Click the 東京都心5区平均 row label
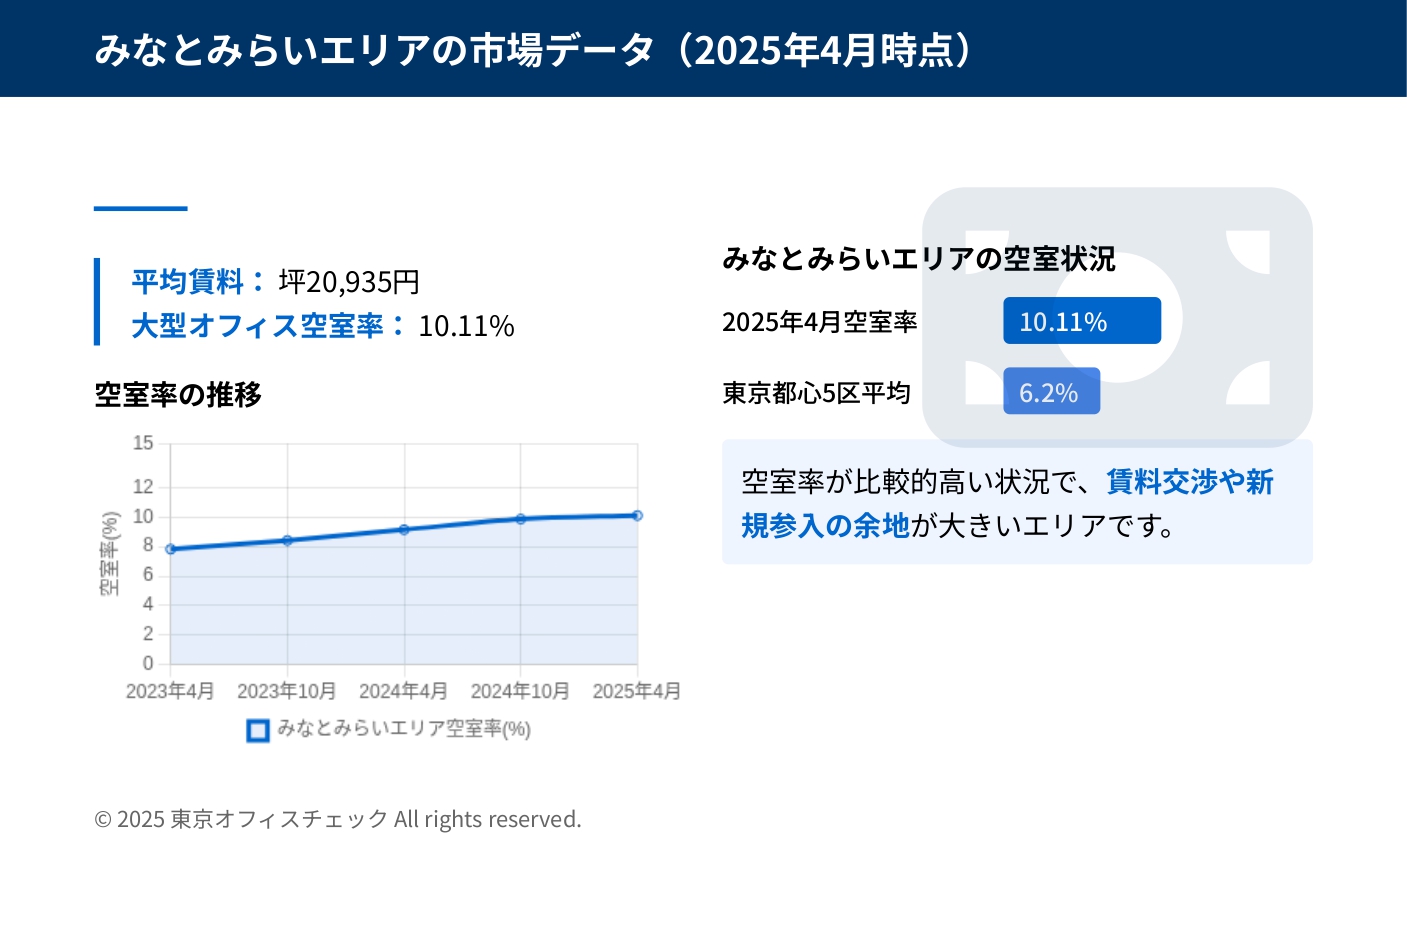The height and width of the screenshot is (938, 1407). (816, 393)
